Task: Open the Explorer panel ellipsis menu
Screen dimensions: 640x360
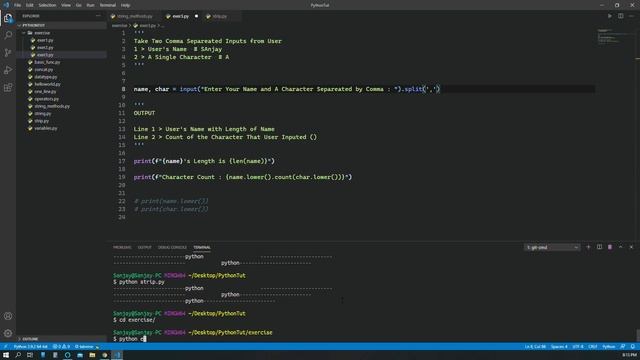Action: point(98,16)
